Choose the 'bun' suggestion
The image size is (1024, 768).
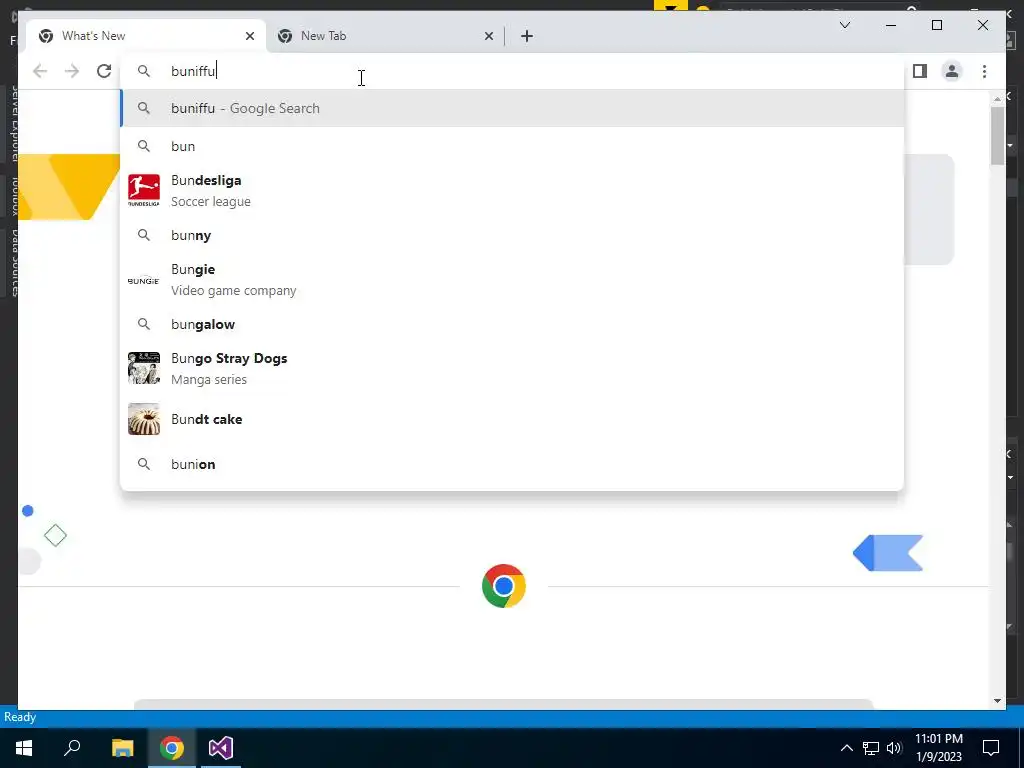pyautogui.click(x=512, y=146)
